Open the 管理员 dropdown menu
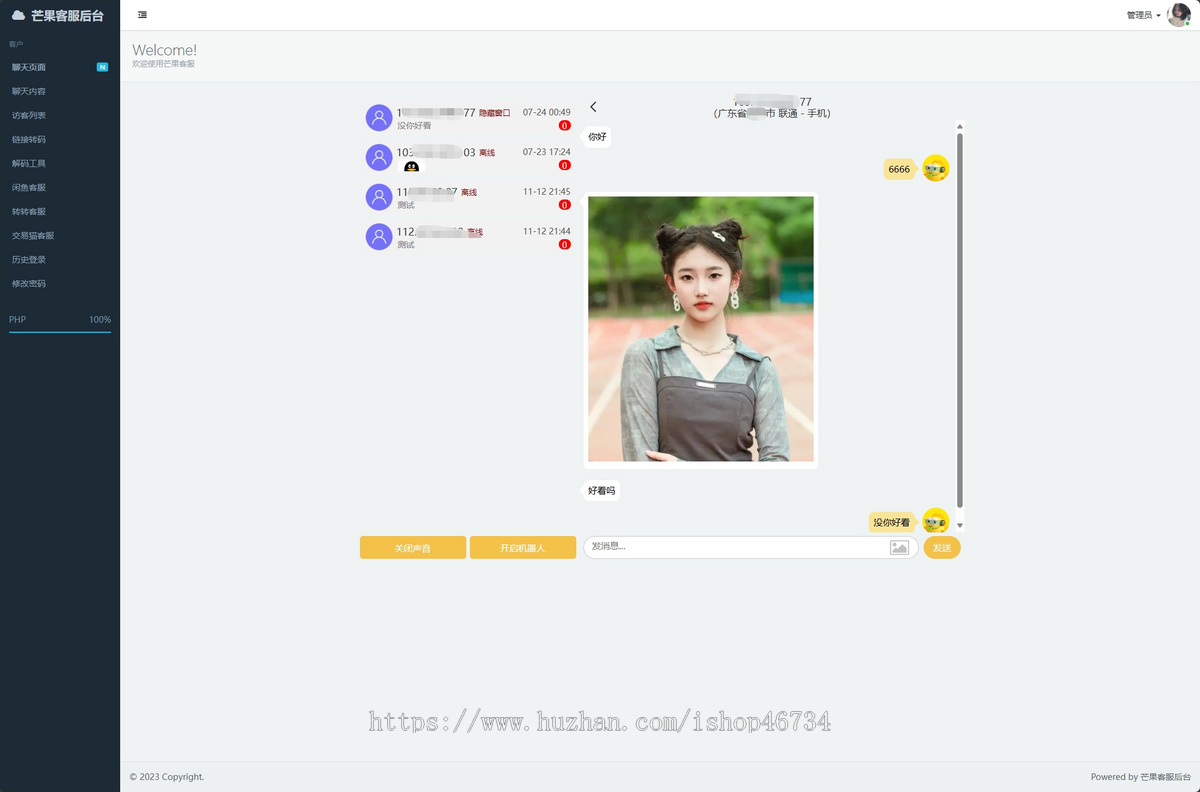This screenshot has height=792, width=1200. tap(1143, 15)
